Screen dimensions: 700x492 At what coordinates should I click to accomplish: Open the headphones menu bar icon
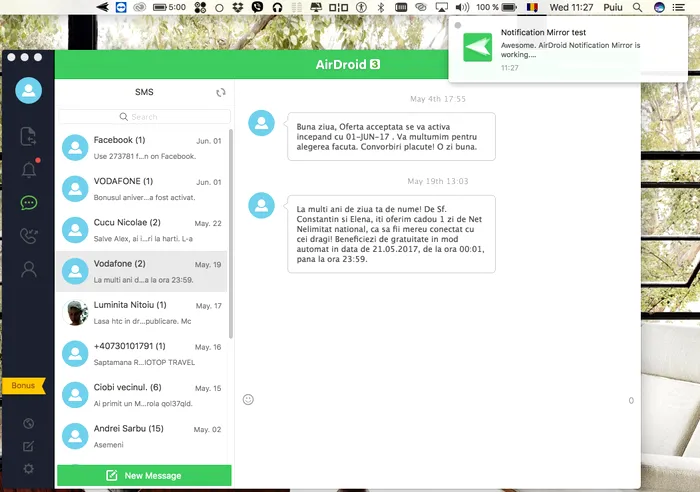click(x=277, y=7)
